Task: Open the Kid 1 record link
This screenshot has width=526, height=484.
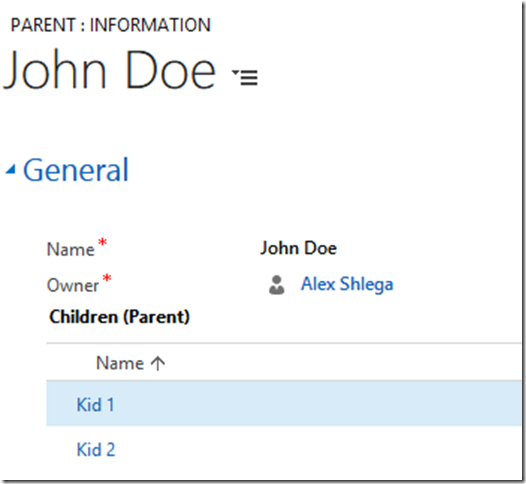Action: [96, 405]
